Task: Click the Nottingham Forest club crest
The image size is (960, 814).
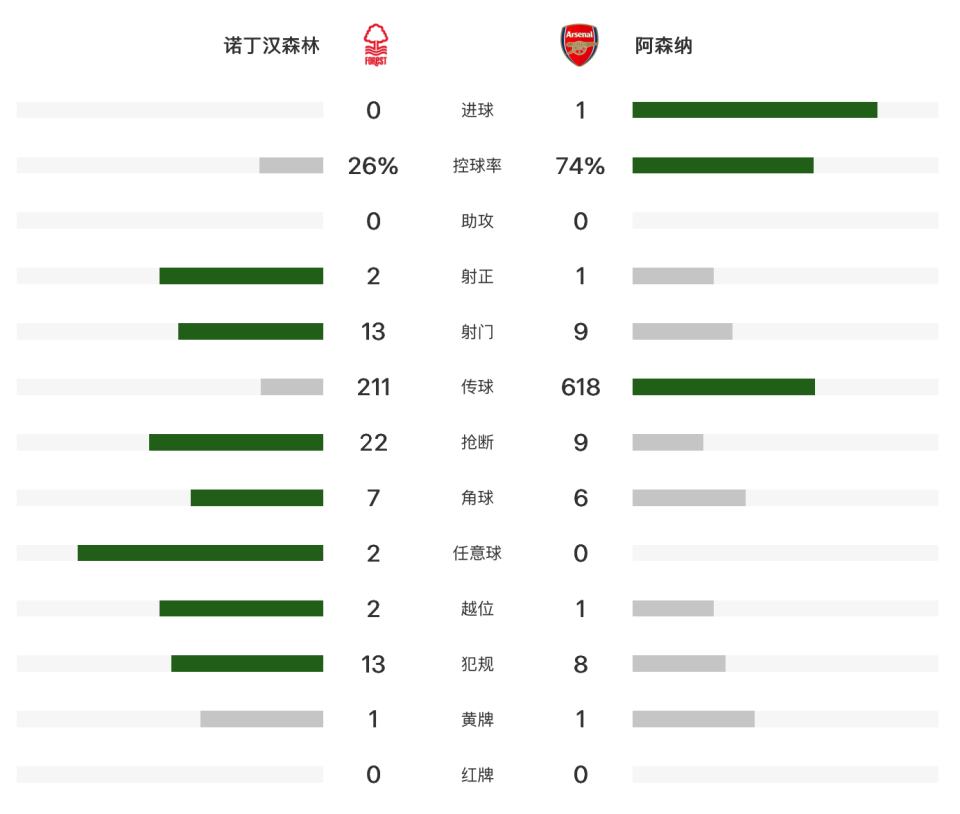Action: (x=375, y=45)
